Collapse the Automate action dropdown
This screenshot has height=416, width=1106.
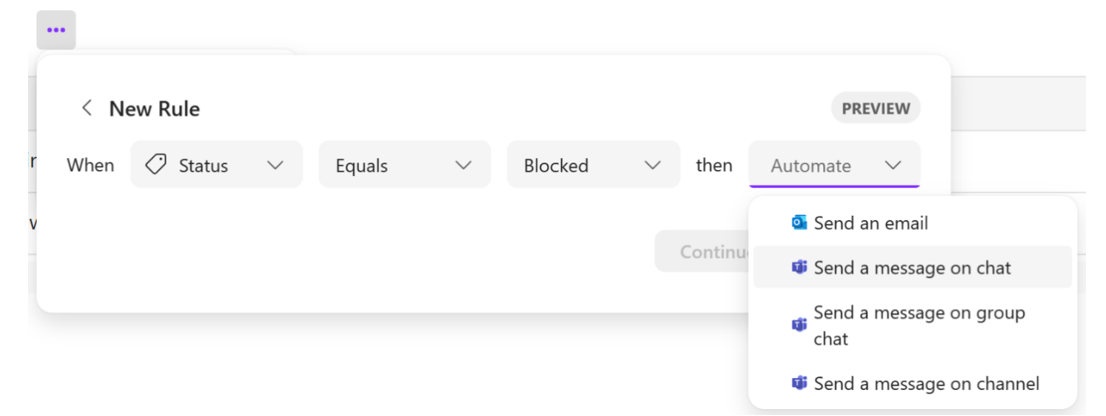click(893, 166)
